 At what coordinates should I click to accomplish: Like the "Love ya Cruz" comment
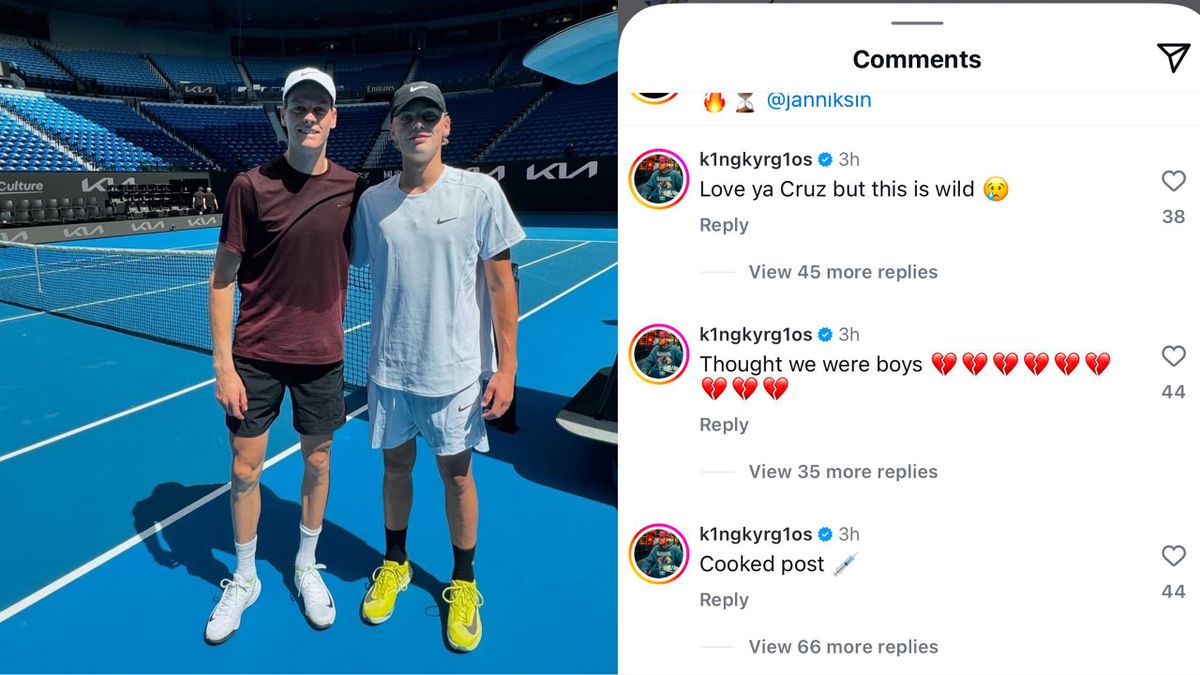(1173, 181)
